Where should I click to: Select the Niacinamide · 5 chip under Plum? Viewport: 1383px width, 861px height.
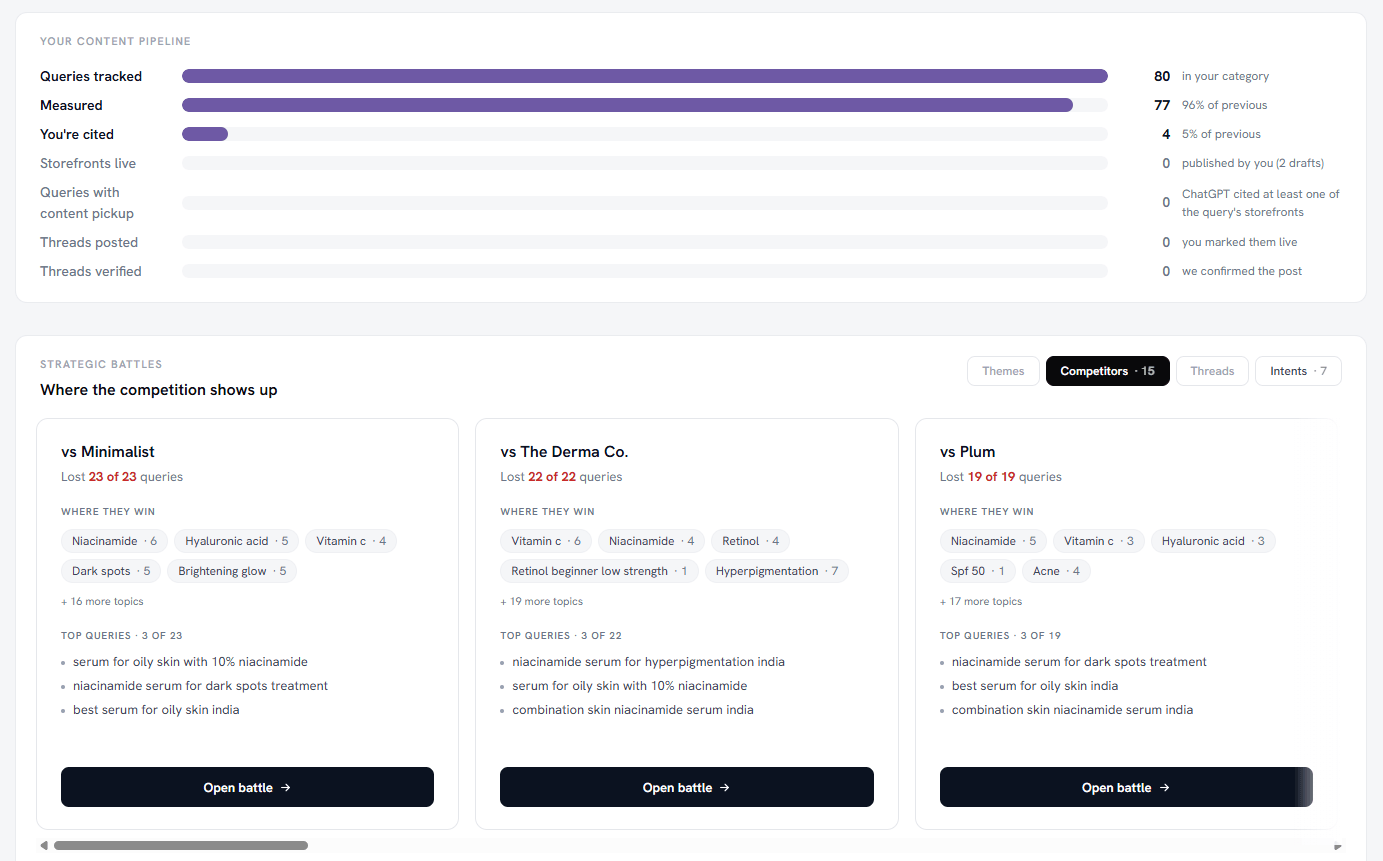(x=993, y=541)
